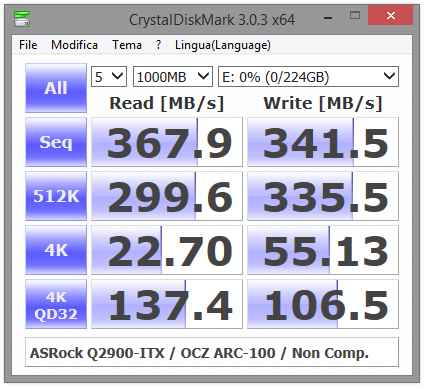Viewport: 424px width, 389px height.
Task: Start the Seq benchmark test
Action: coord(56,142)
